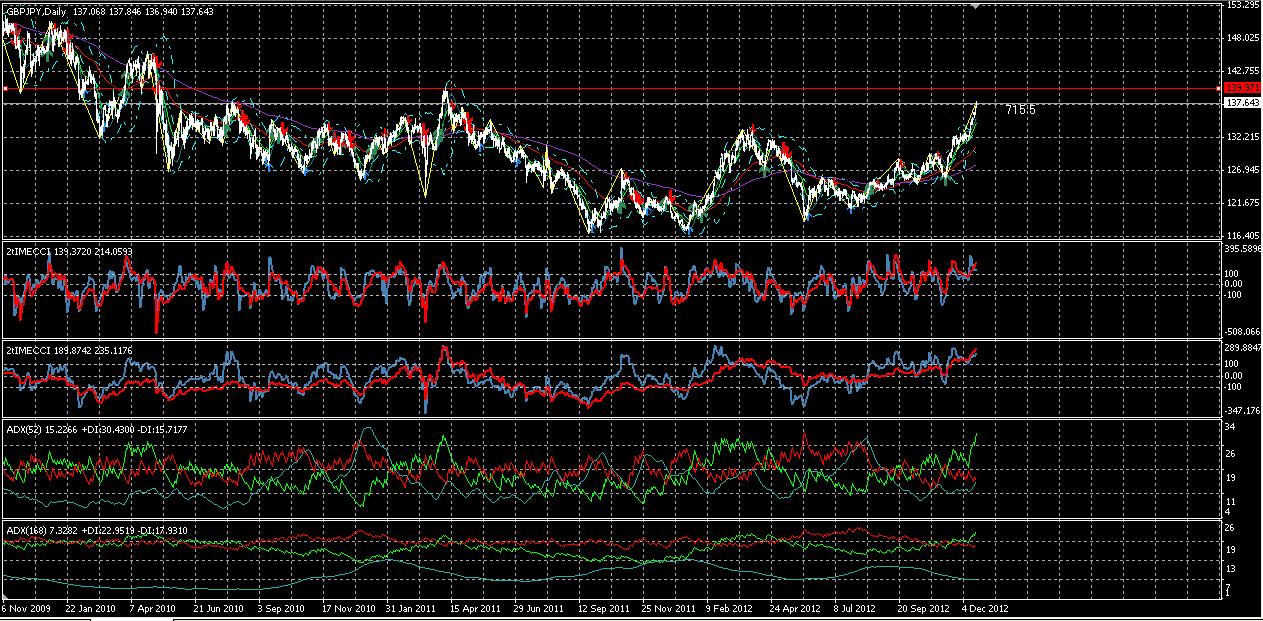Click the 121.675 price axis label

[x=1242, y=202]
